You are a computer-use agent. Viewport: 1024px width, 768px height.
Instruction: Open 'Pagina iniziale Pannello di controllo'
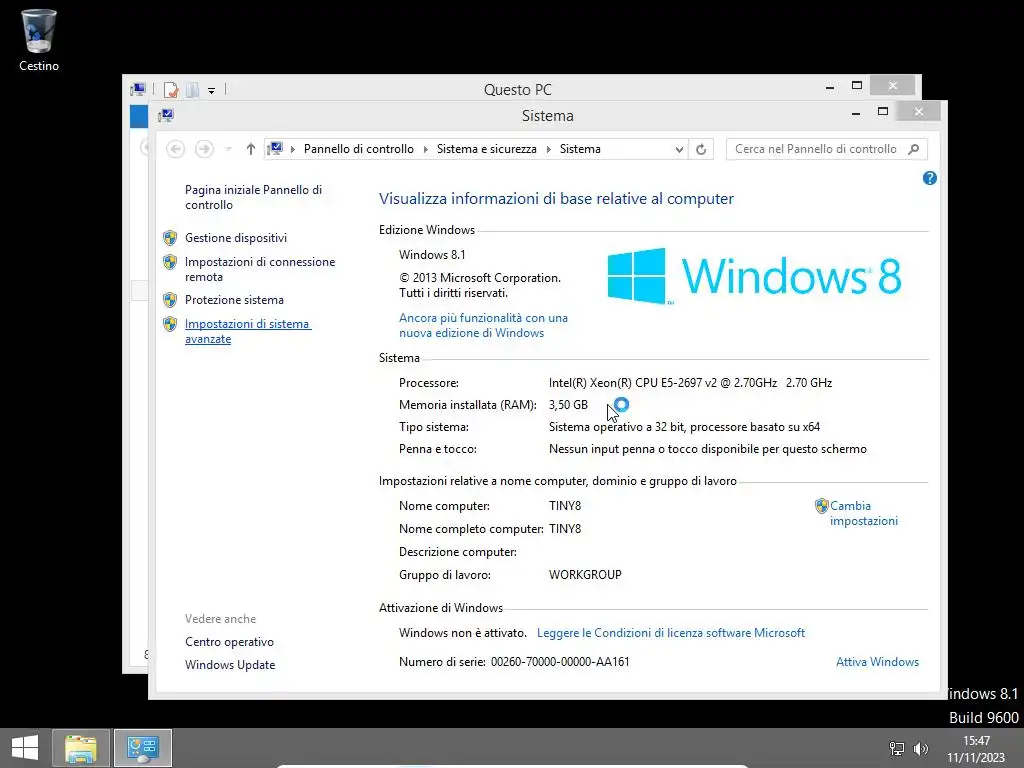(x=253, y=197)
